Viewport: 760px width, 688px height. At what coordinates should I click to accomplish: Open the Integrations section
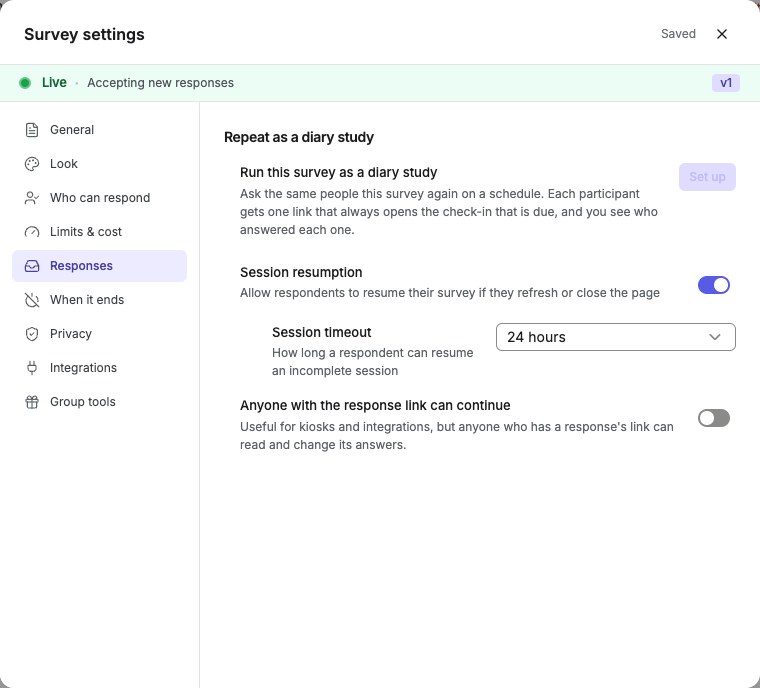pyautogui.click(x=99, y=368)
